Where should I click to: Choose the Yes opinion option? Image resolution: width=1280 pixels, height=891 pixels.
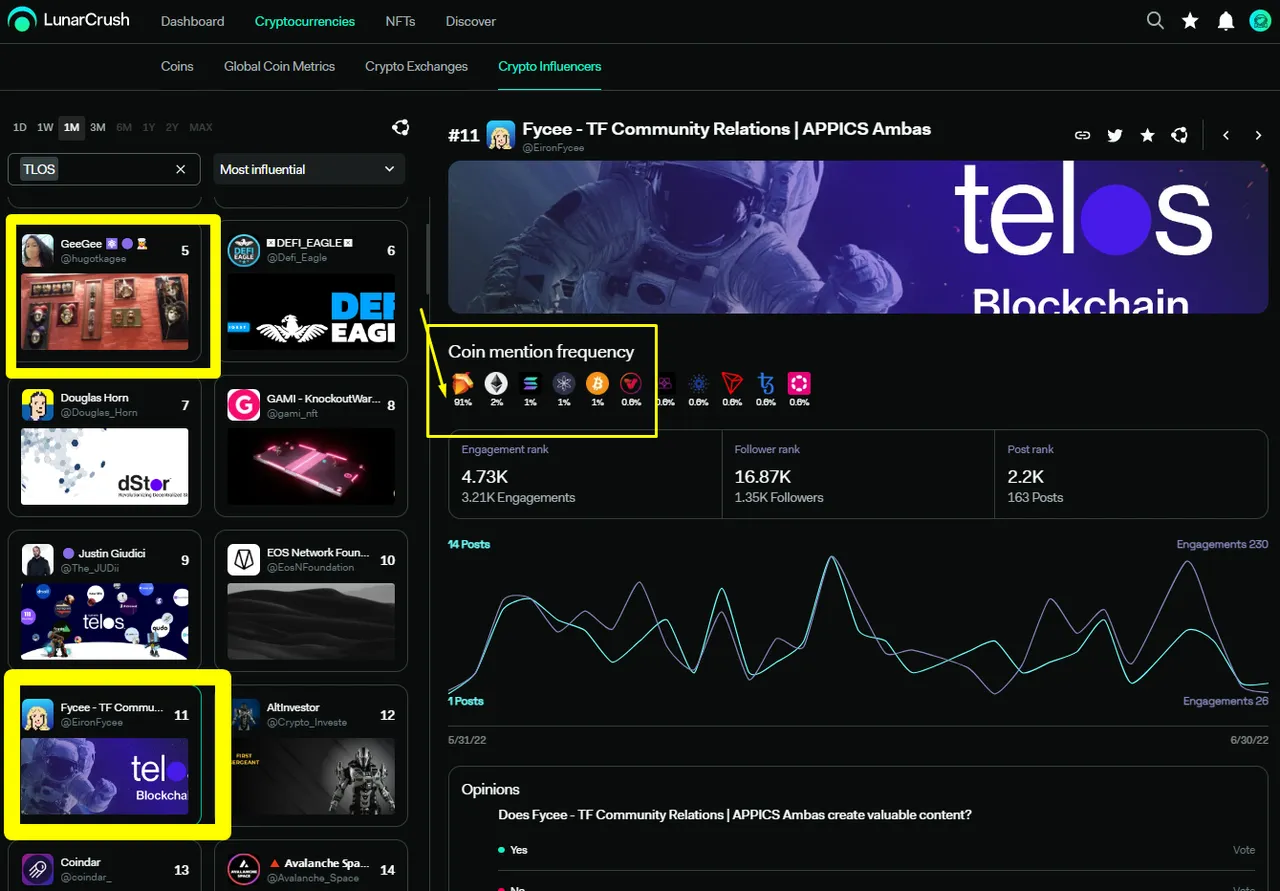pyautogui.click(x=518, y=850)
